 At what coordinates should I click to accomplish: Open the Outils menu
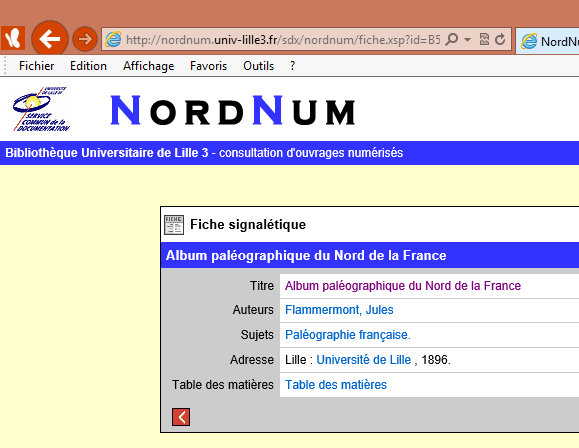pos(258,66)
